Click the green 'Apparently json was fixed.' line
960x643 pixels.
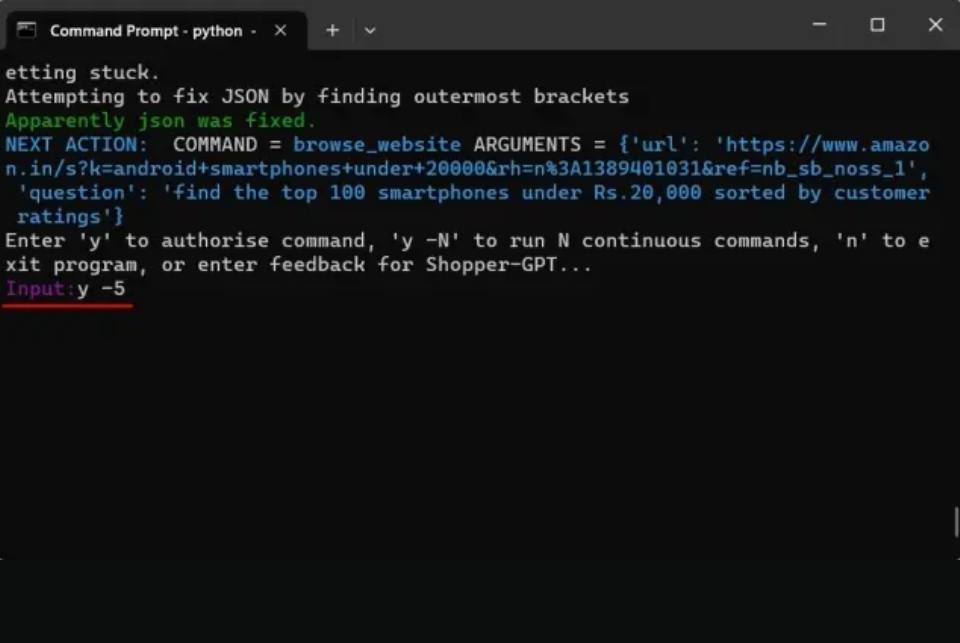[160, 121]
